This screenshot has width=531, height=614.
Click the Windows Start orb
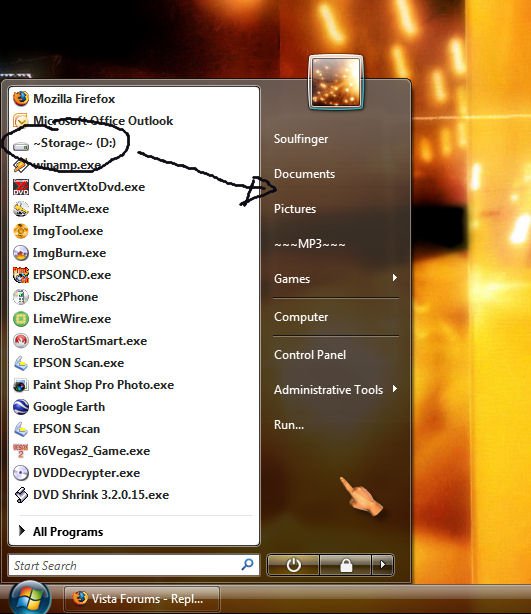coord(30,598)
